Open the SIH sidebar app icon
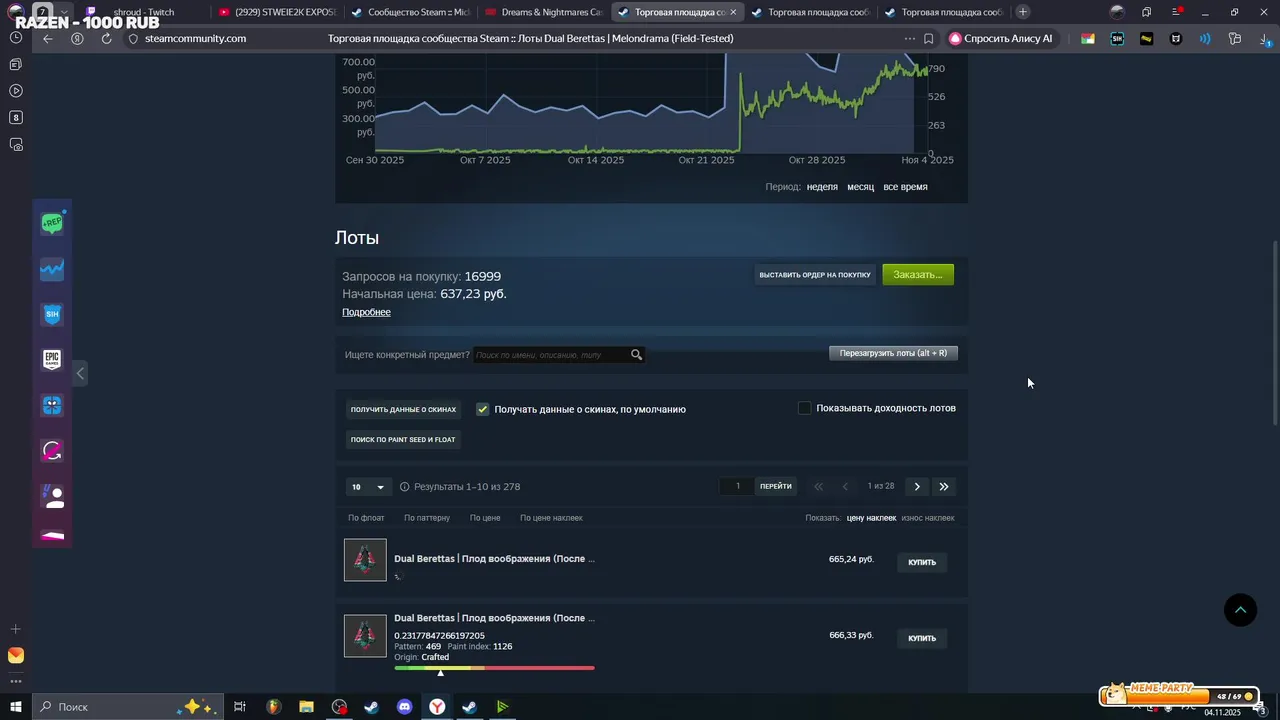This screenshot has width=1280, height=720. coord(52,314)
